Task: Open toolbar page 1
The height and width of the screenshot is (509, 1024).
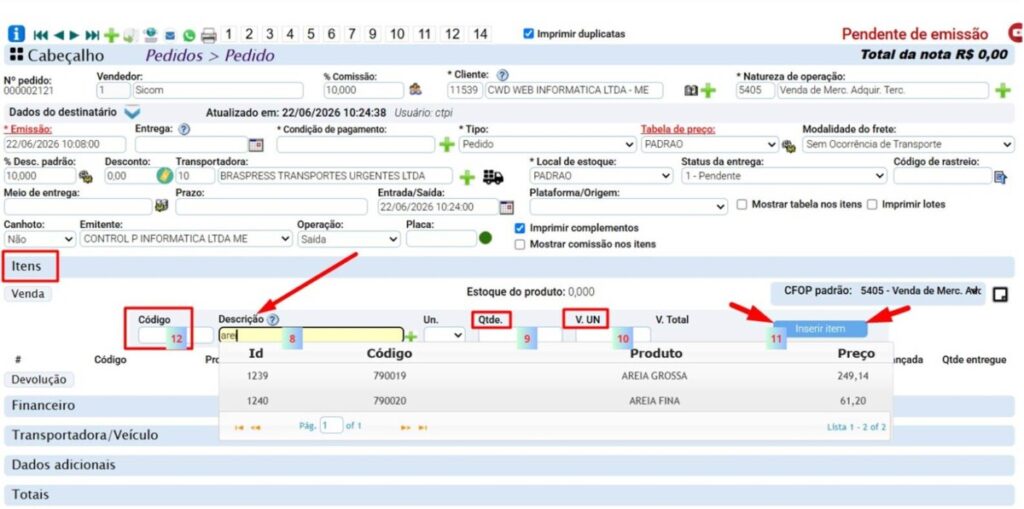Action: point(228,34)
